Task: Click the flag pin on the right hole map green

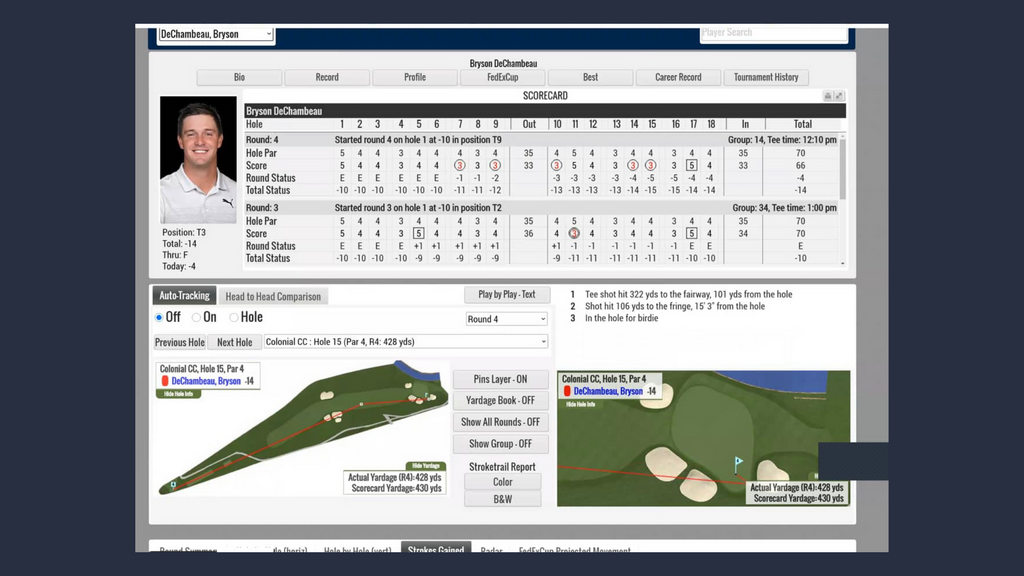Action: pos(739,462)
